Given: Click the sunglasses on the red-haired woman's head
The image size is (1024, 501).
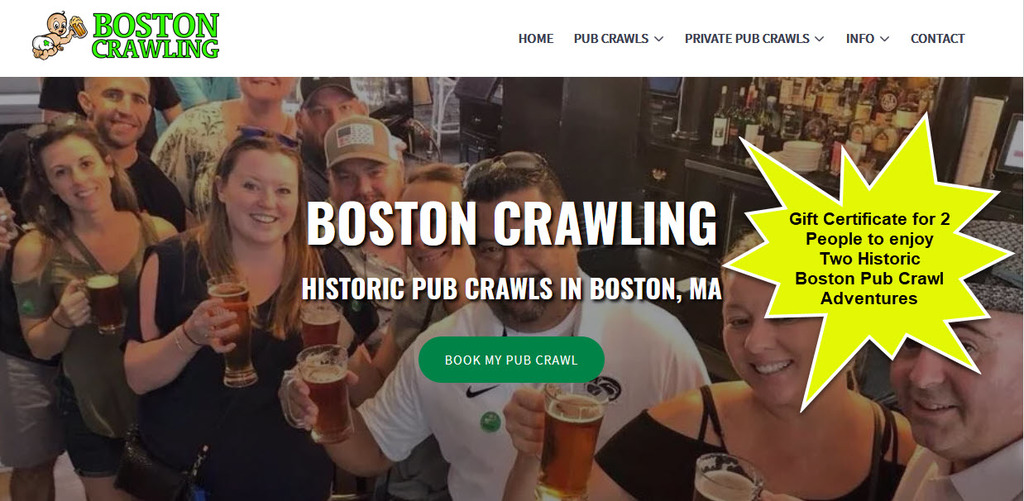Looking at the screenshot, I should point(268,135).
